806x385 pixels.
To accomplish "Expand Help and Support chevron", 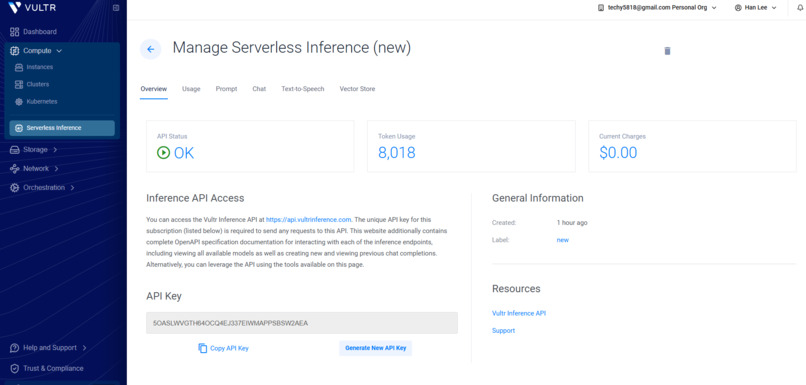I will 84,348.
